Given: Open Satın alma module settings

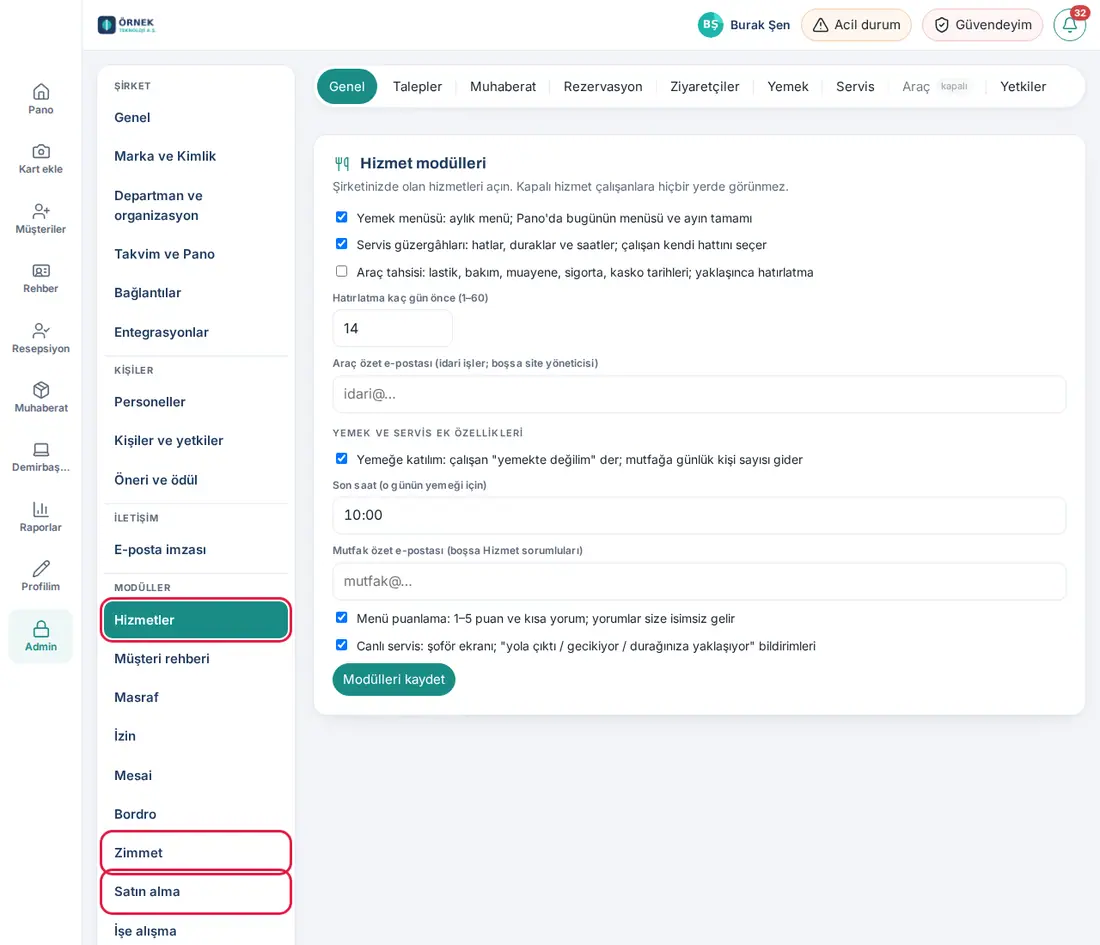Looking at the screenshot, I should point(196,892).
